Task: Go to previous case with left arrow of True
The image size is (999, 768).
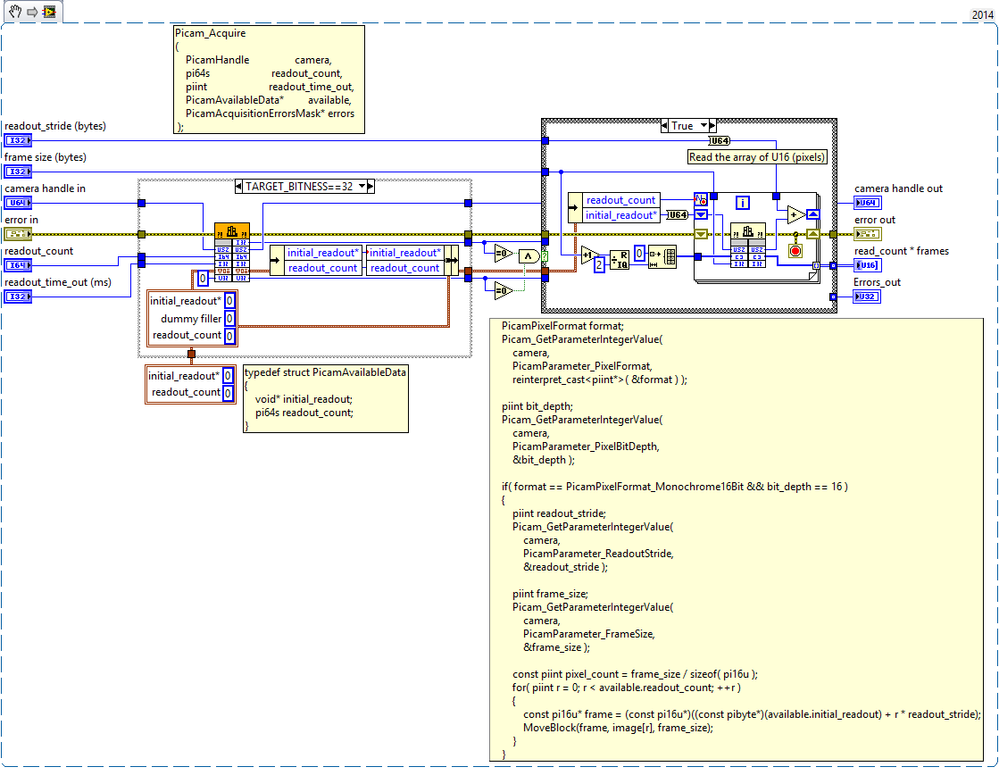Action: (665, 126)
